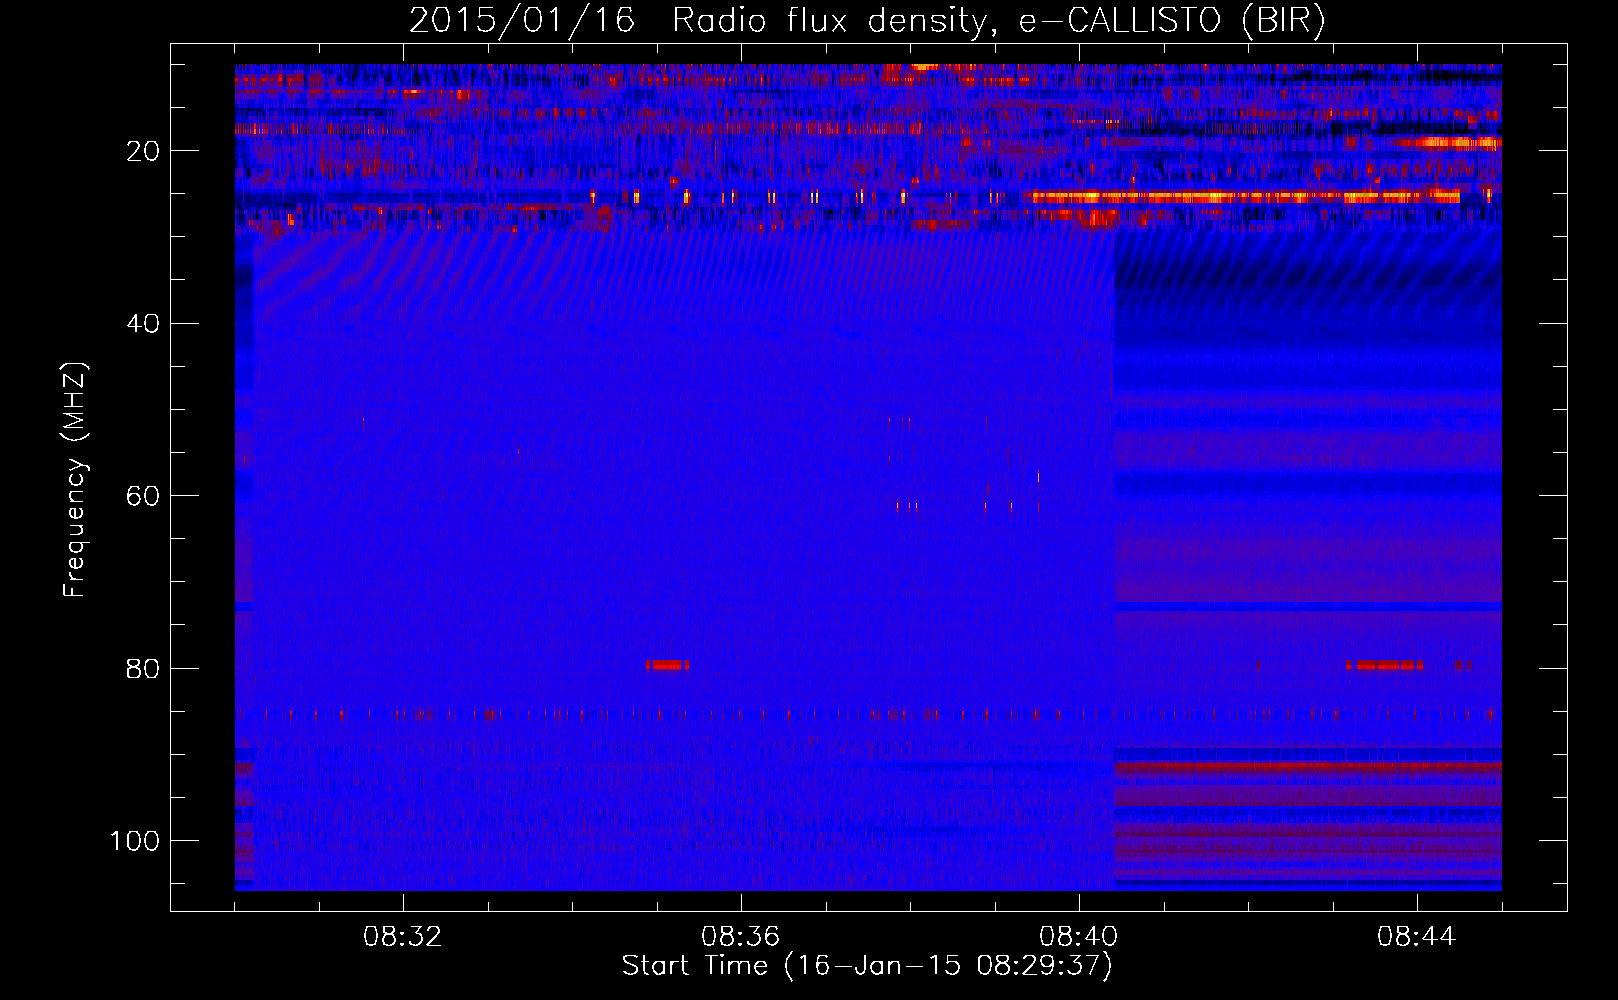This screenshot has height=1000, width=1618.
Task: Click the bright yellow band near 25 MHz after 08:40
Action: coord(1246,197)
